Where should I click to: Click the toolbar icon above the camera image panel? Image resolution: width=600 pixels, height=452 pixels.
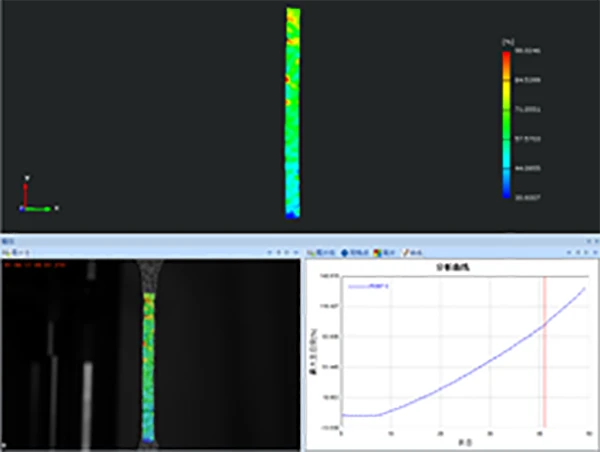coord(6,253)
